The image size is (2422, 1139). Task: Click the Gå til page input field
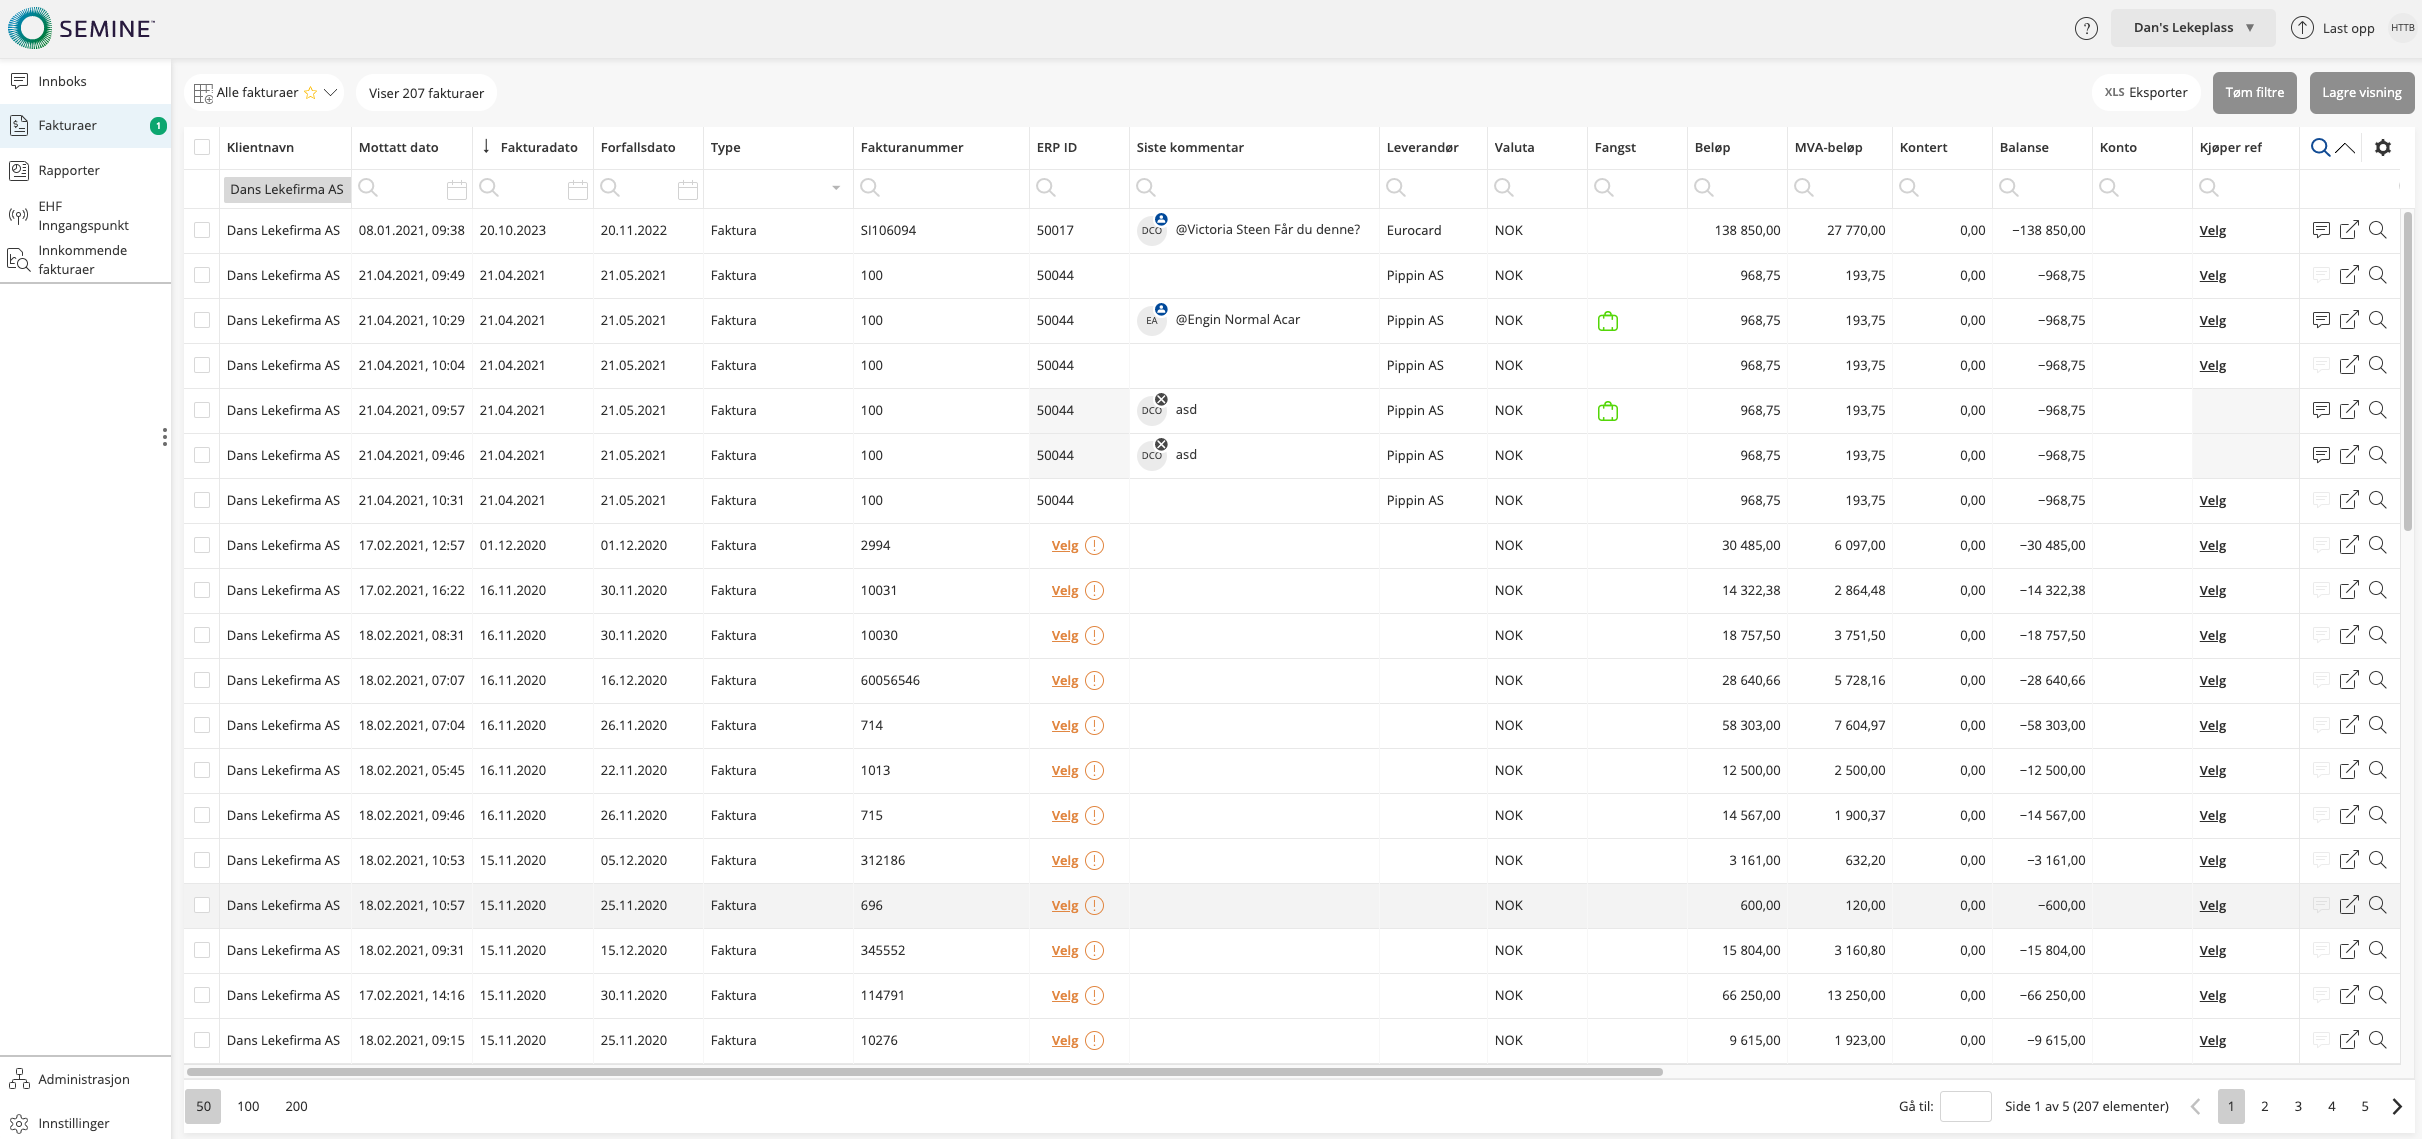tap(1965, 1107)
